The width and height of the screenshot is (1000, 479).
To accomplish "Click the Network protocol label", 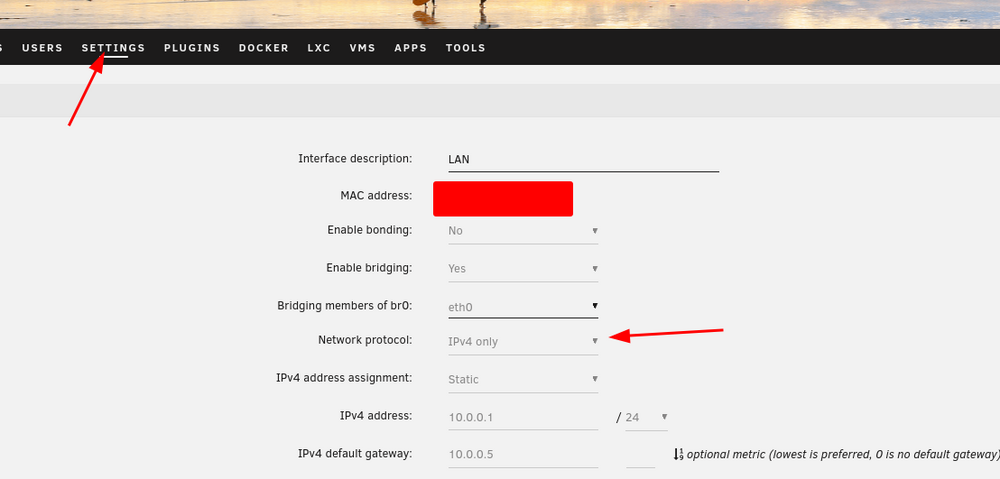I will point(365,340).
